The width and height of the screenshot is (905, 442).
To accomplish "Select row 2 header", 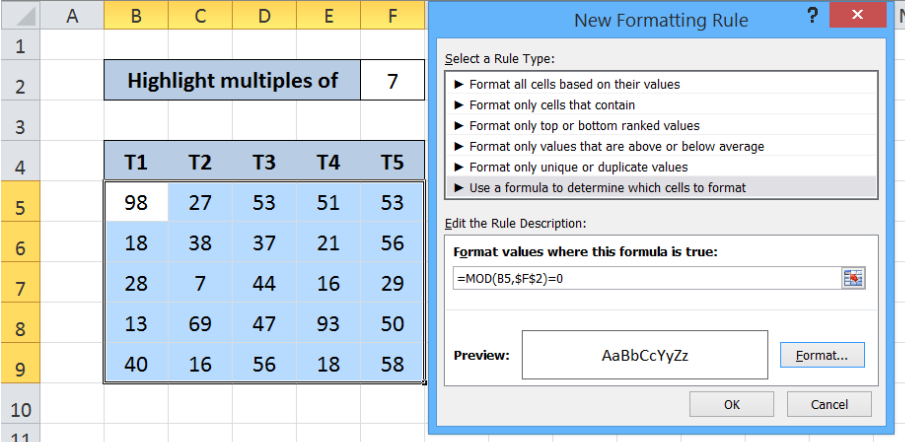I will pyautogui.click(x=20, y=80).
